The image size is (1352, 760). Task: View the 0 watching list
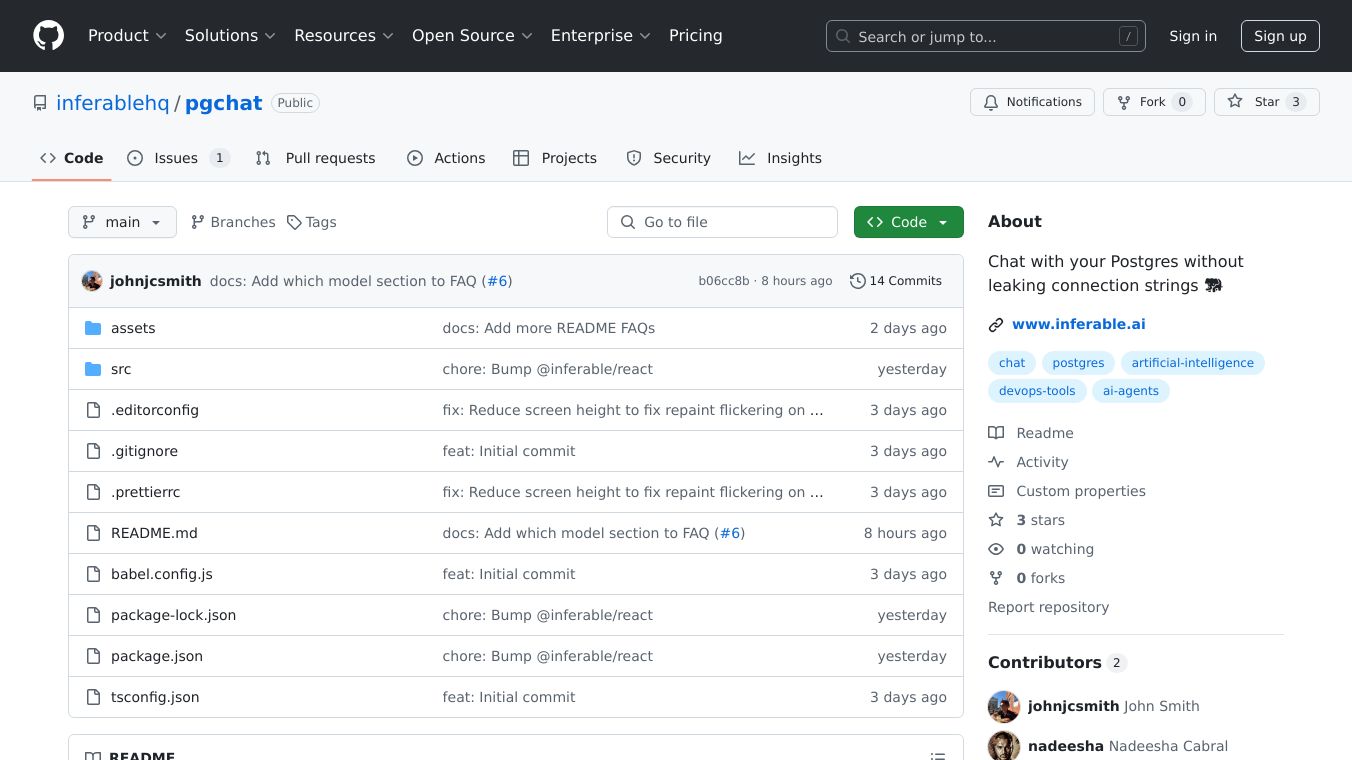pos(1041,549)
